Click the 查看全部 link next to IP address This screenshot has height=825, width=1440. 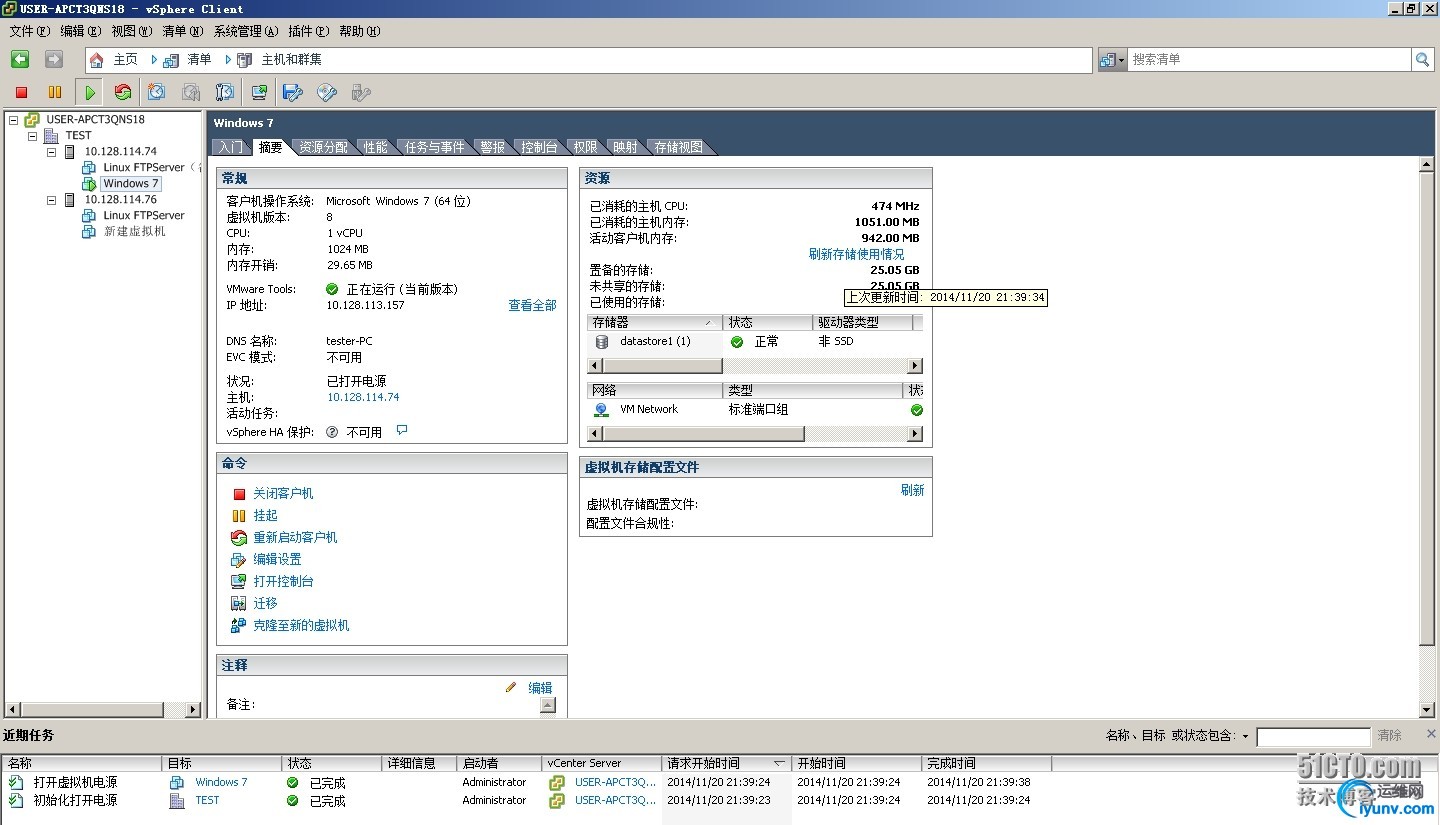click(x=532, y=306)
